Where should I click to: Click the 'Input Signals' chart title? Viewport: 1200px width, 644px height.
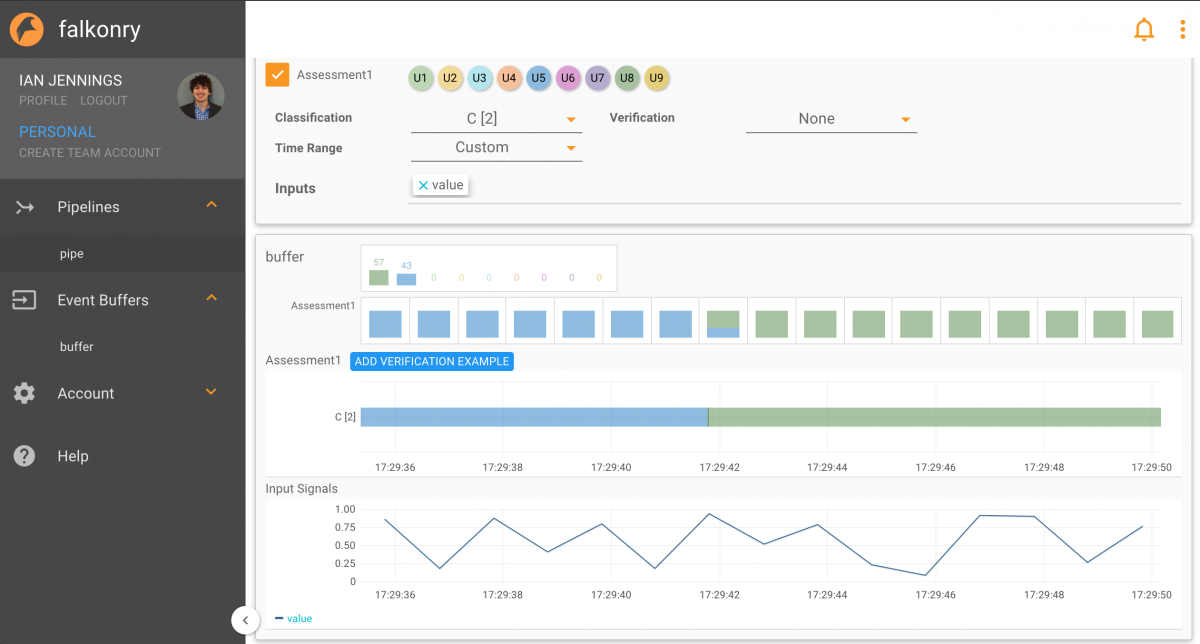(x=302, y=489)
